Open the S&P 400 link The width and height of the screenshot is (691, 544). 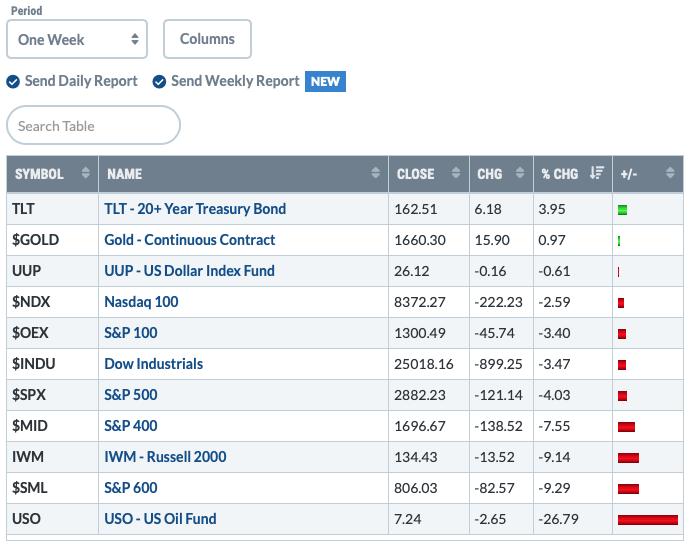(x=130, y=426)
